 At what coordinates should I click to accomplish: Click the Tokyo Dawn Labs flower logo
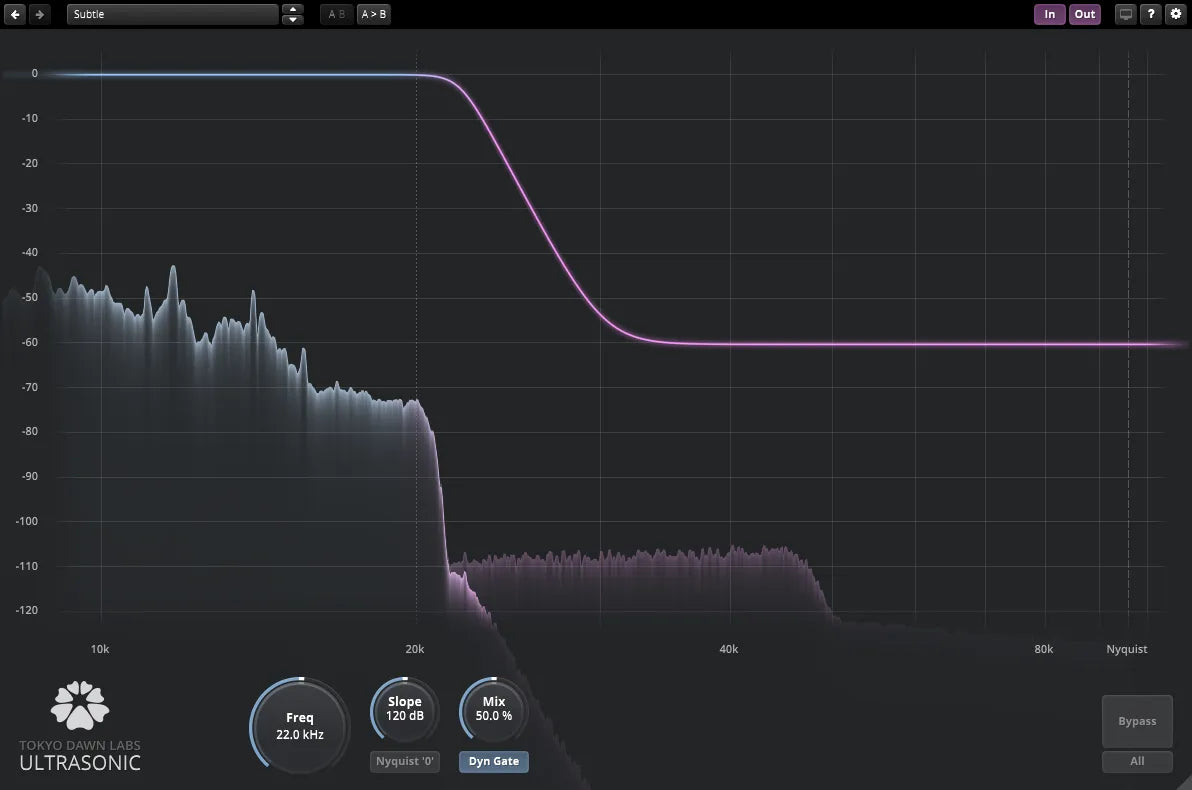pyautogui.click(x=80, y=704)
